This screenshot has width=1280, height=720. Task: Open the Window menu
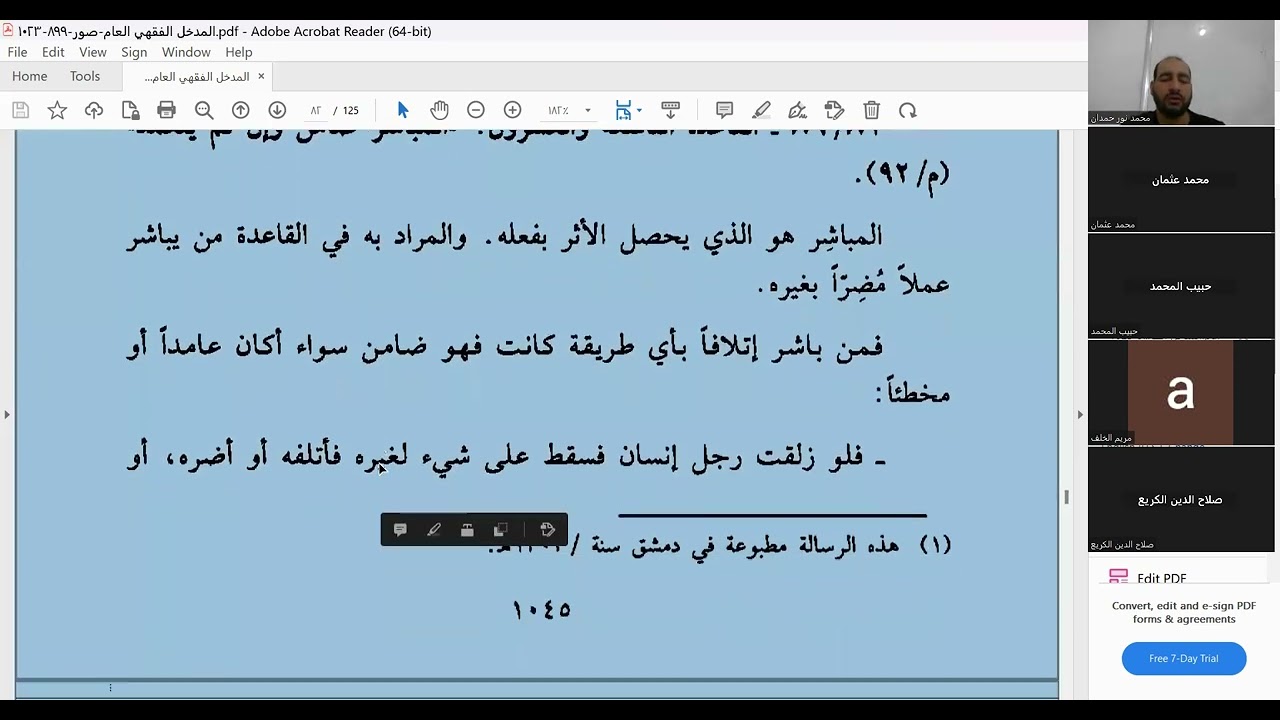pos(186,52)
